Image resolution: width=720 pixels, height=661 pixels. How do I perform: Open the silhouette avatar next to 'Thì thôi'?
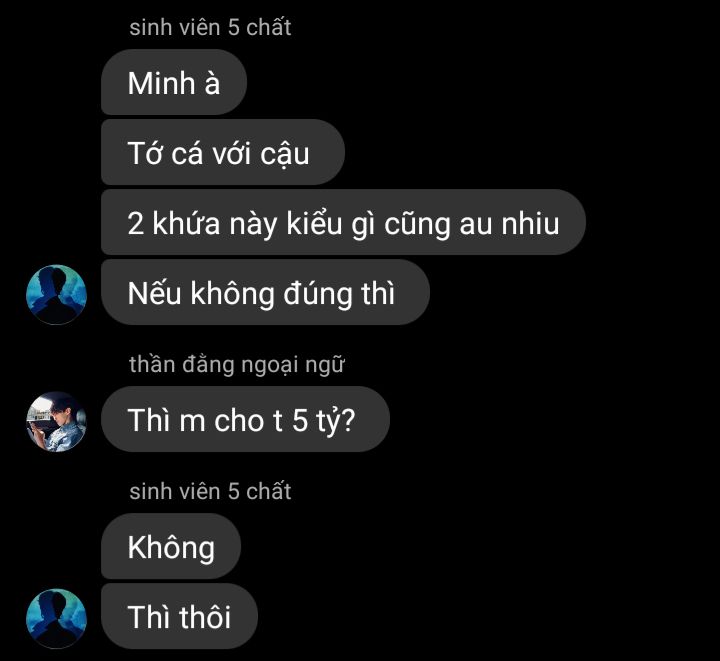56,618
